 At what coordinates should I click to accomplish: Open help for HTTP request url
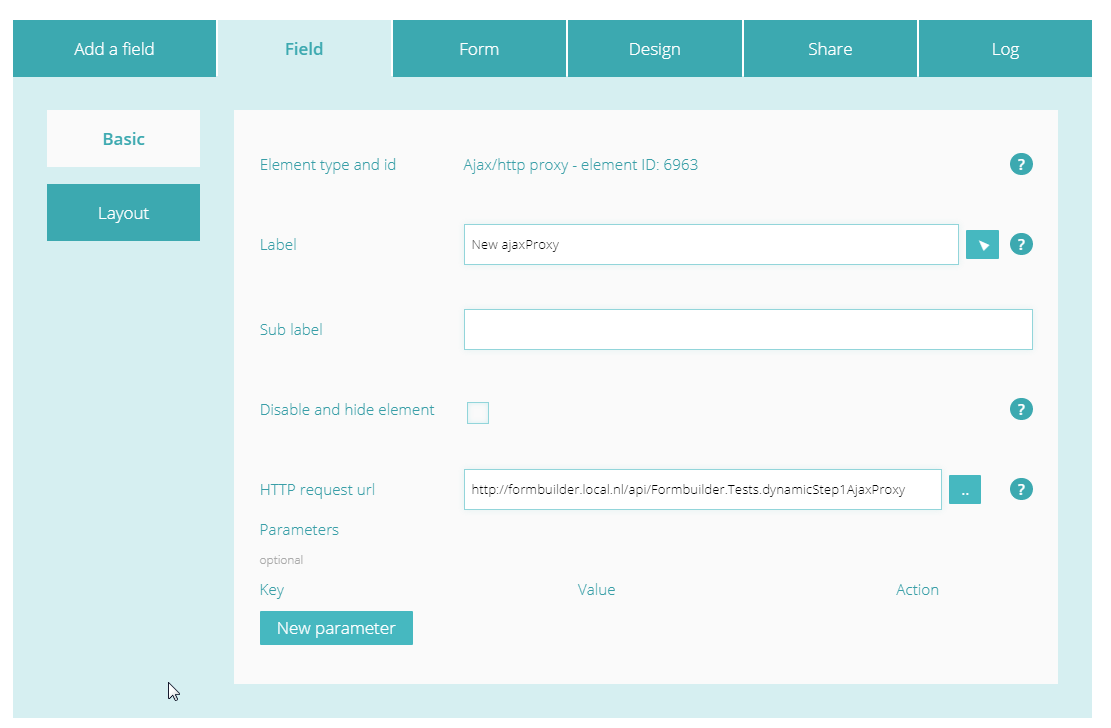(x=1020, y=489)
